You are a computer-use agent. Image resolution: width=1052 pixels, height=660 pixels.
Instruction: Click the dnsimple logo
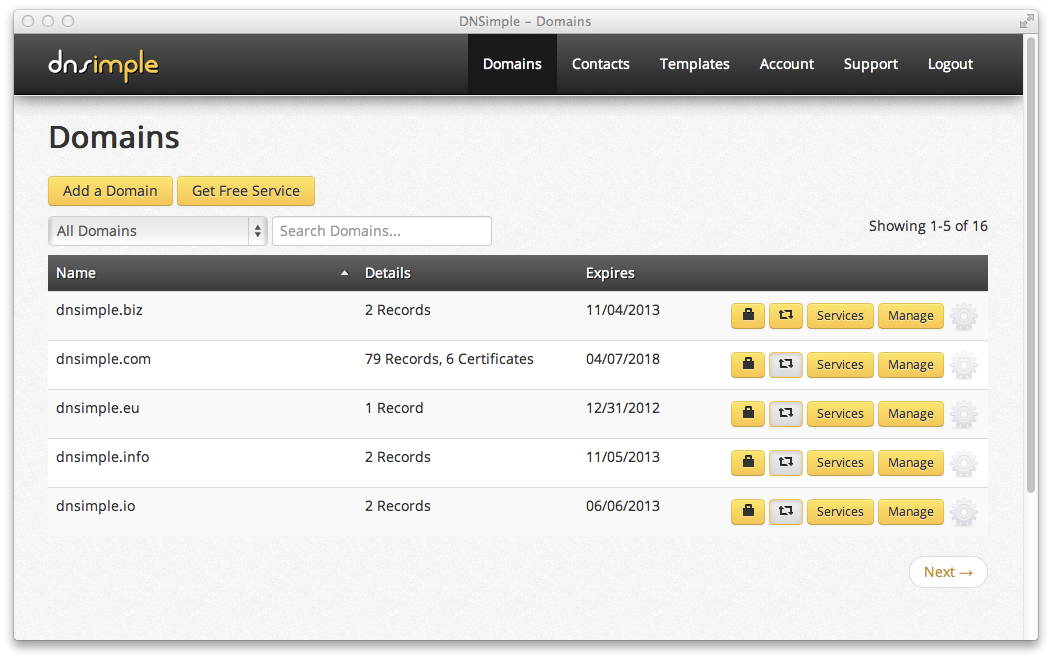pos(103,65)
